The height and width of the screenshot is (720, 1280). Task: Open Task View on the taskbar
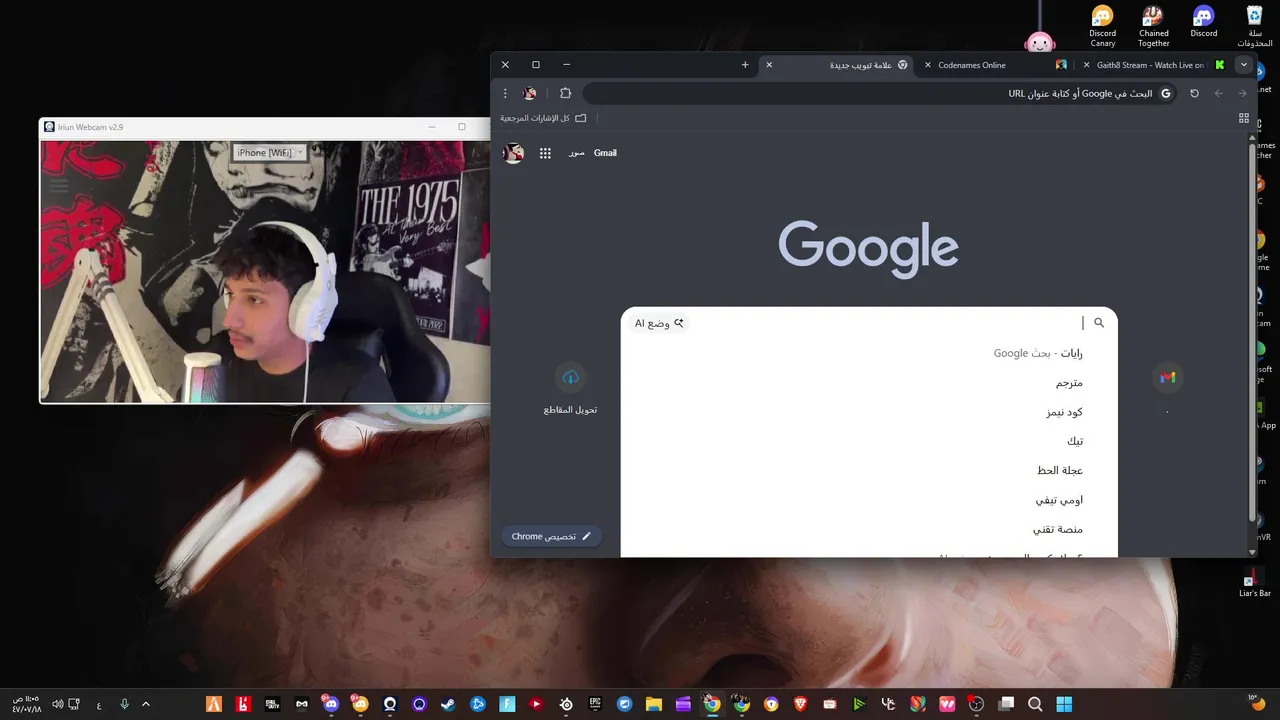[x=1006, y=704]
